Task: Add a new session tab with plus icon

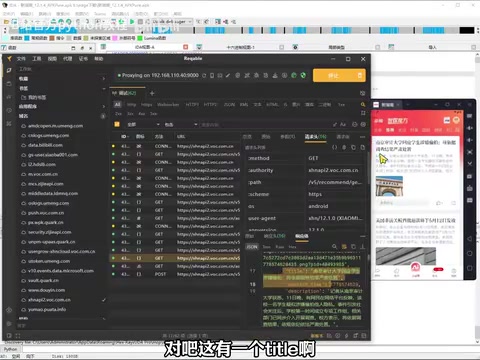Action: point(152,93)
